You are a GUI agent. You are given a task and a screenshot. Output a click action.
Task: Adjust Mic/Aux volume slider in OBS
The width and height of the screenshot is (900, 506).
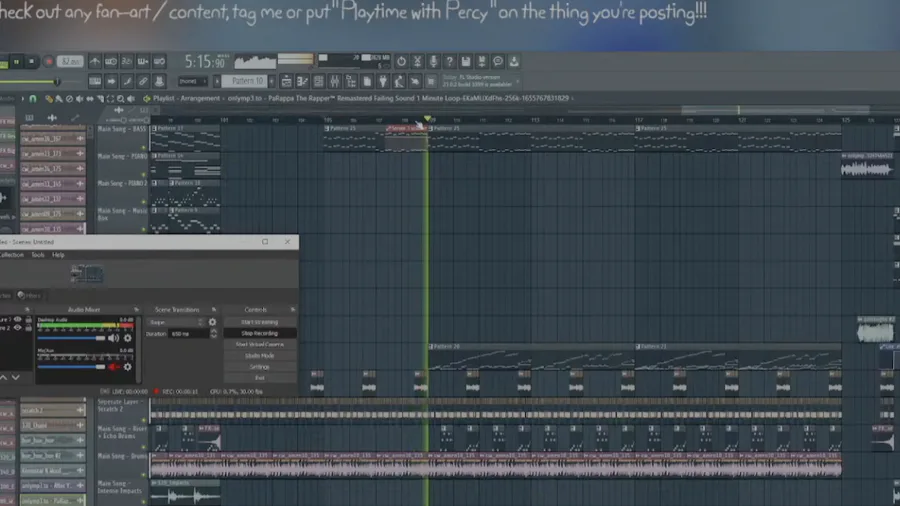tap(72, 367)
